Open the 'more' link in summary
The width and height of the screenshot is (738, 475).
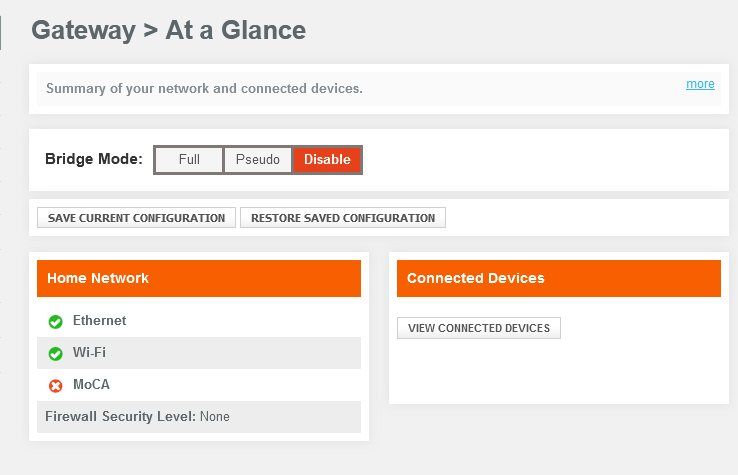point(700,84)
